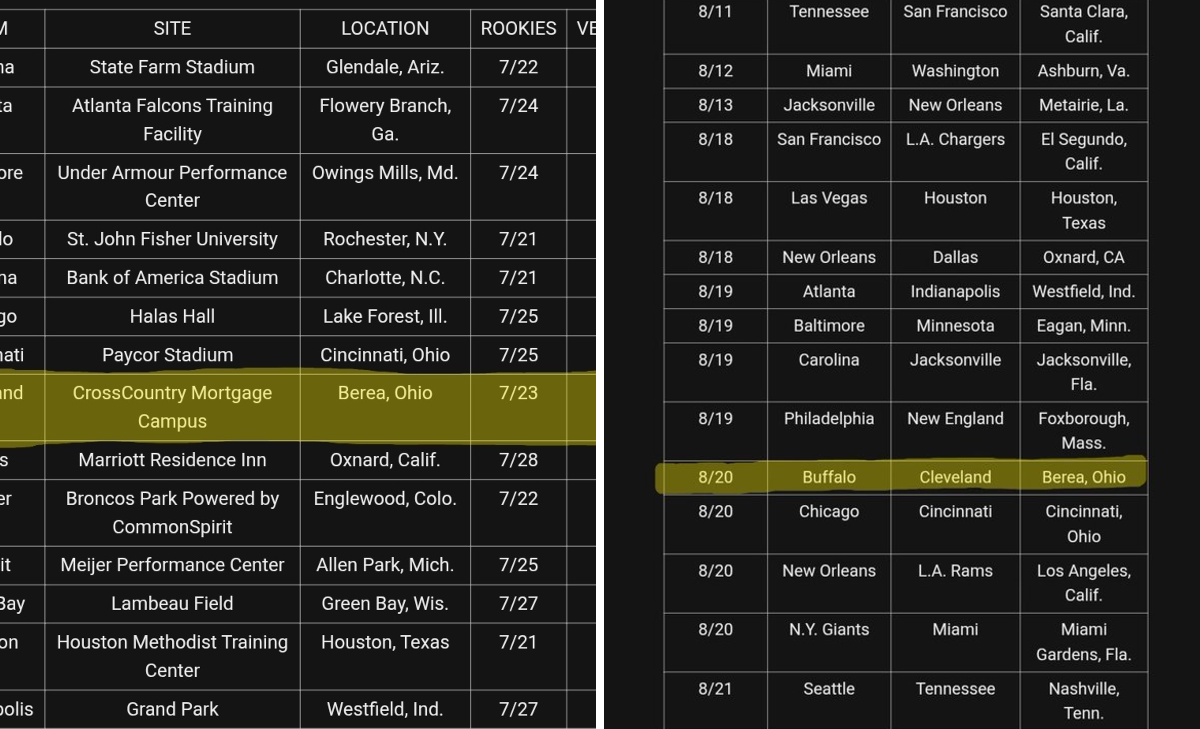1200x729 pixels.
Task: Click Atlanta Falcons Training Facility cell
Action: [x=172, y=120]
